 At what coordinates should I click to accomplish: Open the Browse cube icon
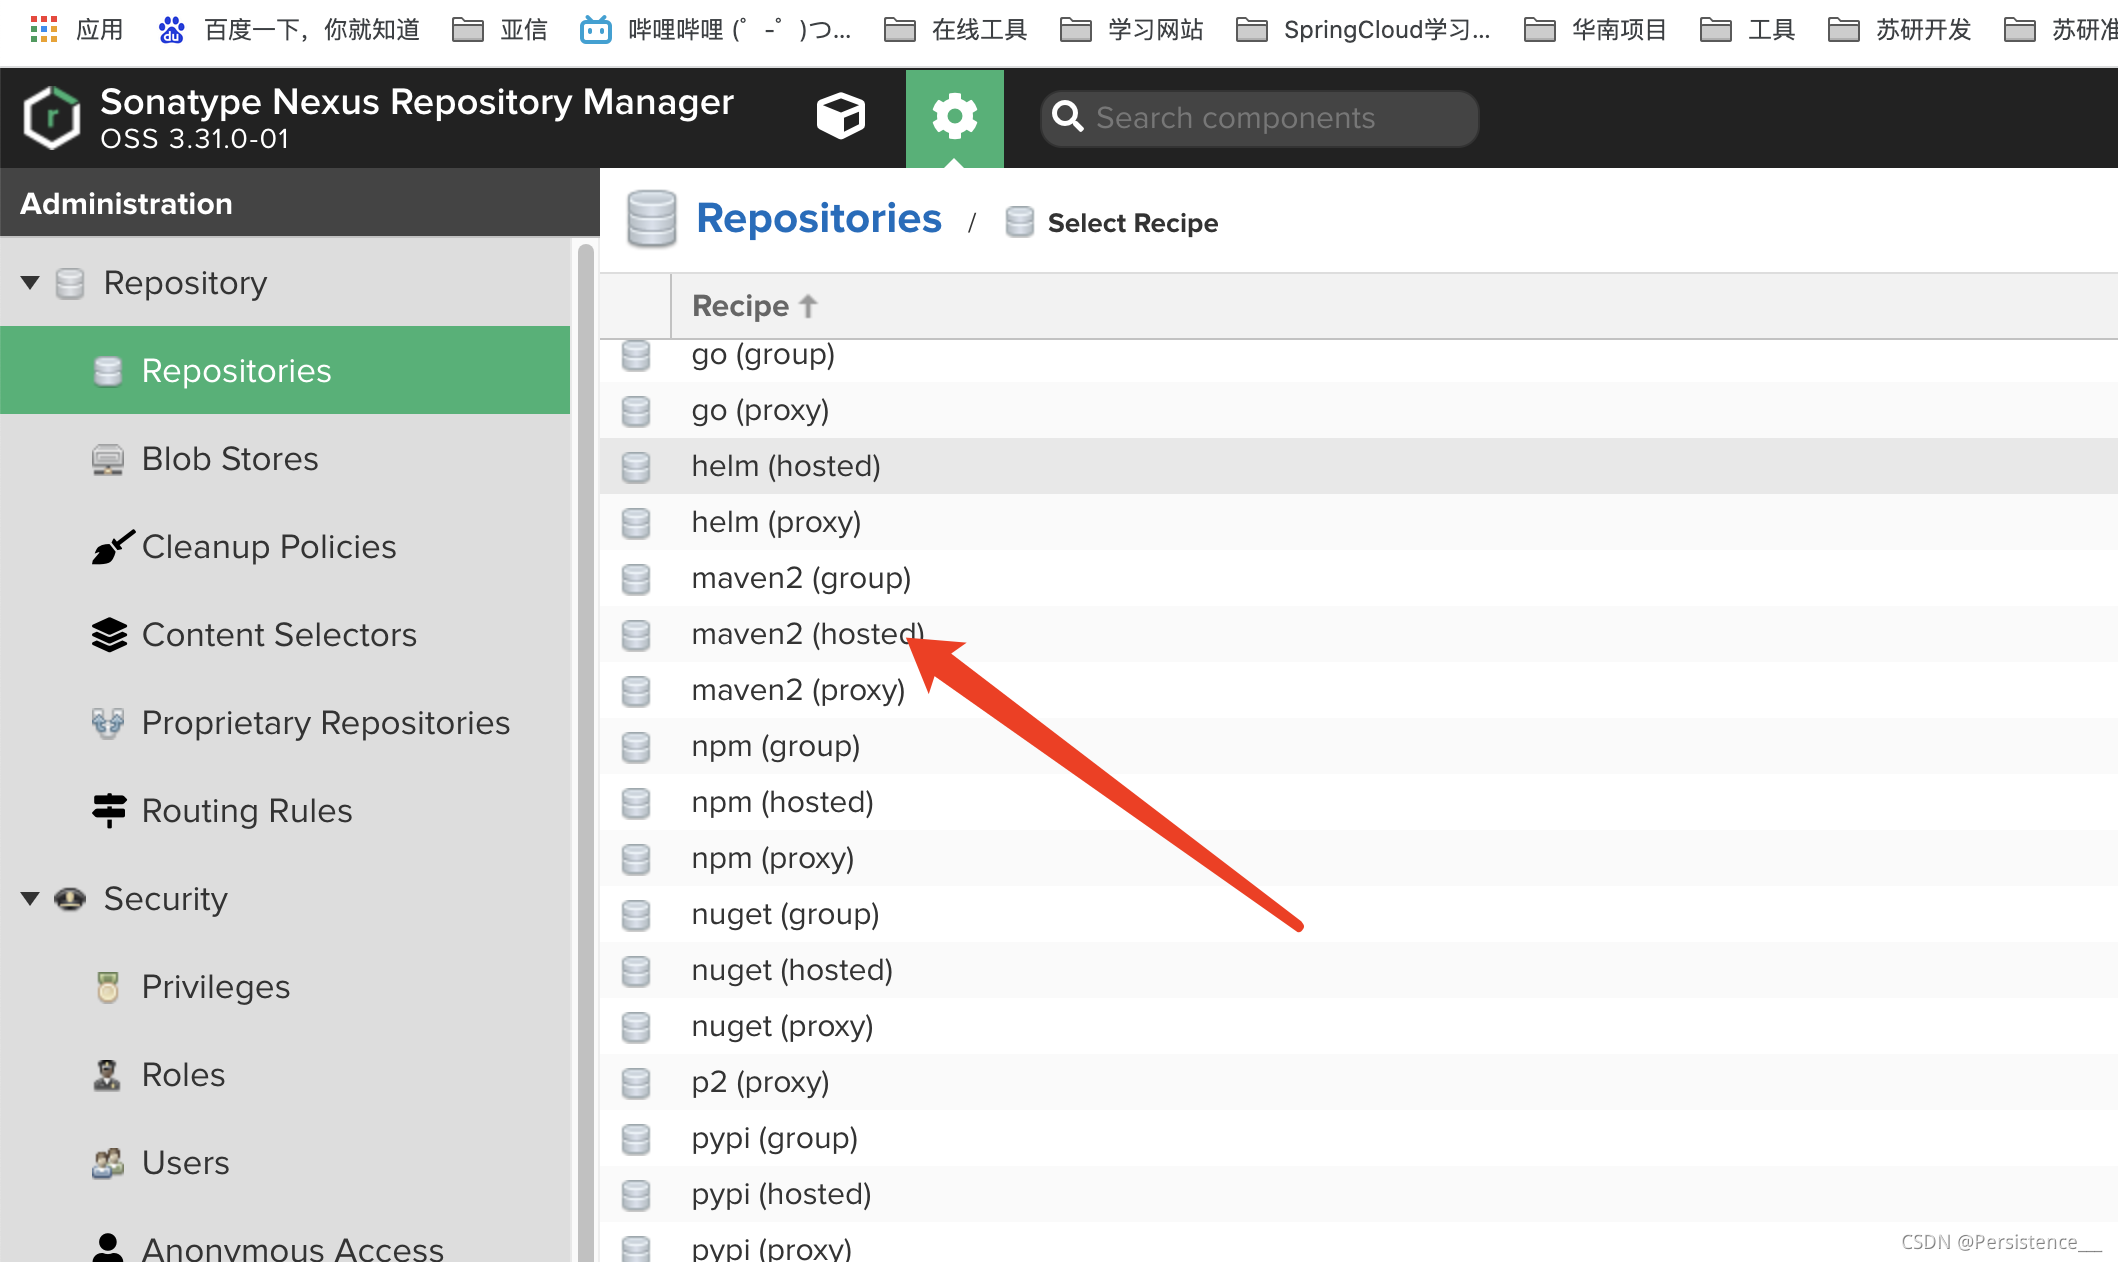(840, 117)
